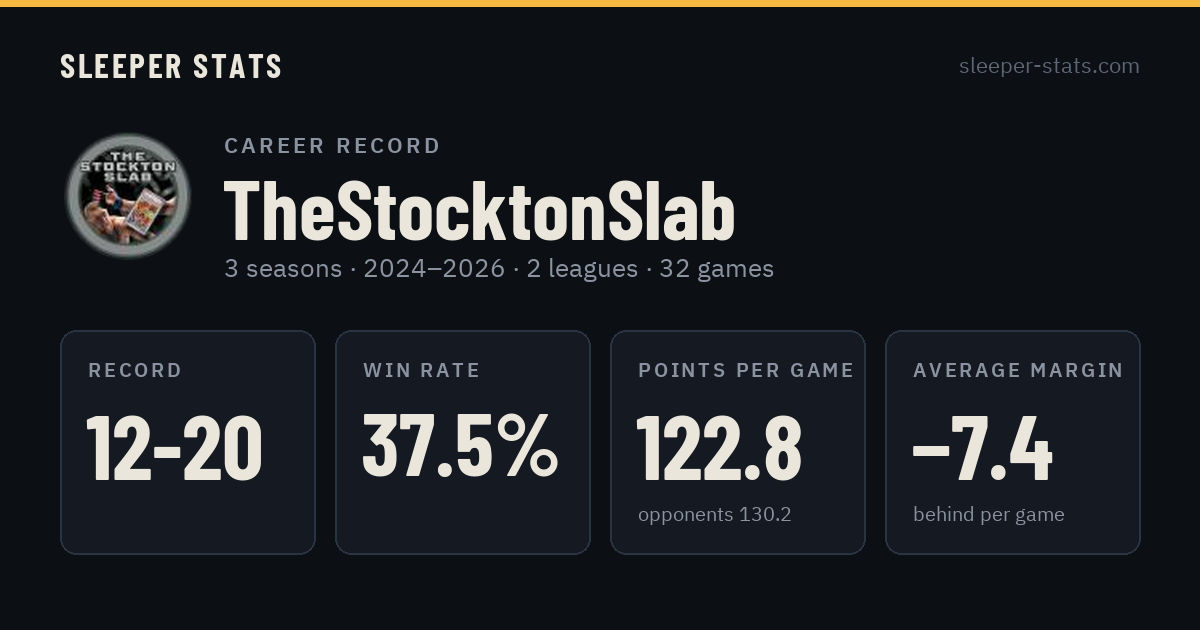Open the POINTS PER GAME card

pyautogui.click(x=738, y=442)
